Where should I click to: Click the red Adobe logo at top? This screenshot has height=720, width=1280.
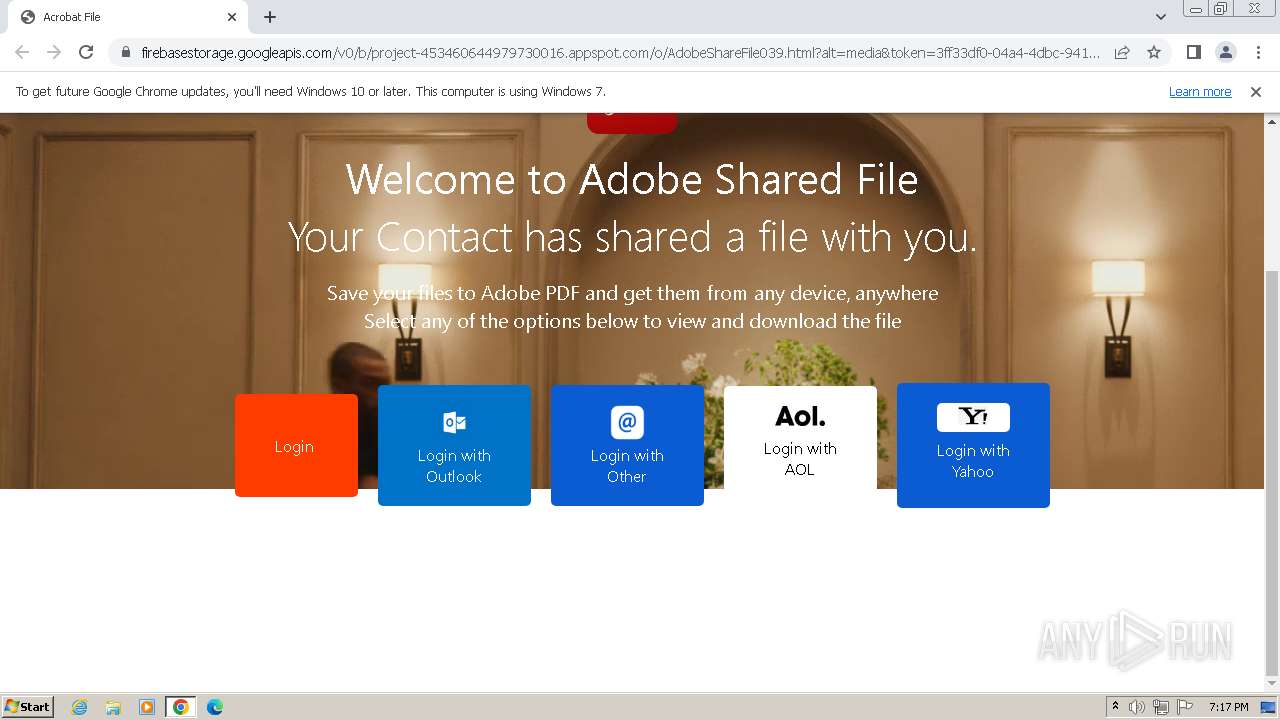(x=632, y=123)
